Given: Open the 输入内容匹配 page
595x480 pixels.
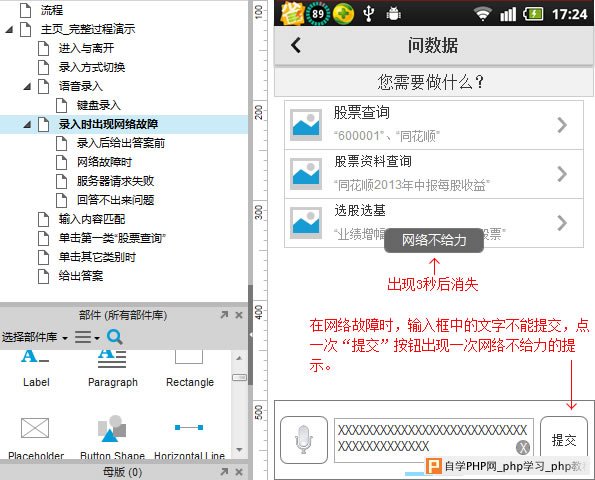Looking at the screenshot, I should tap(91, 219).
